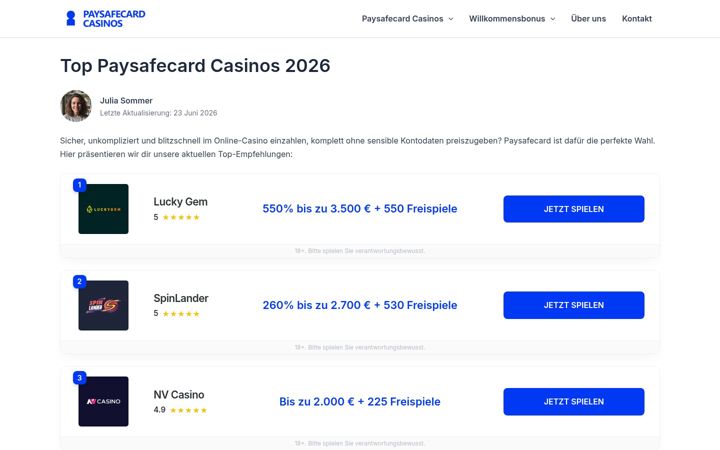Open the Über uns page
Image resolution: width=720 pixels, height=450 pixels.
pyautogui.click(x=588, y=19)
